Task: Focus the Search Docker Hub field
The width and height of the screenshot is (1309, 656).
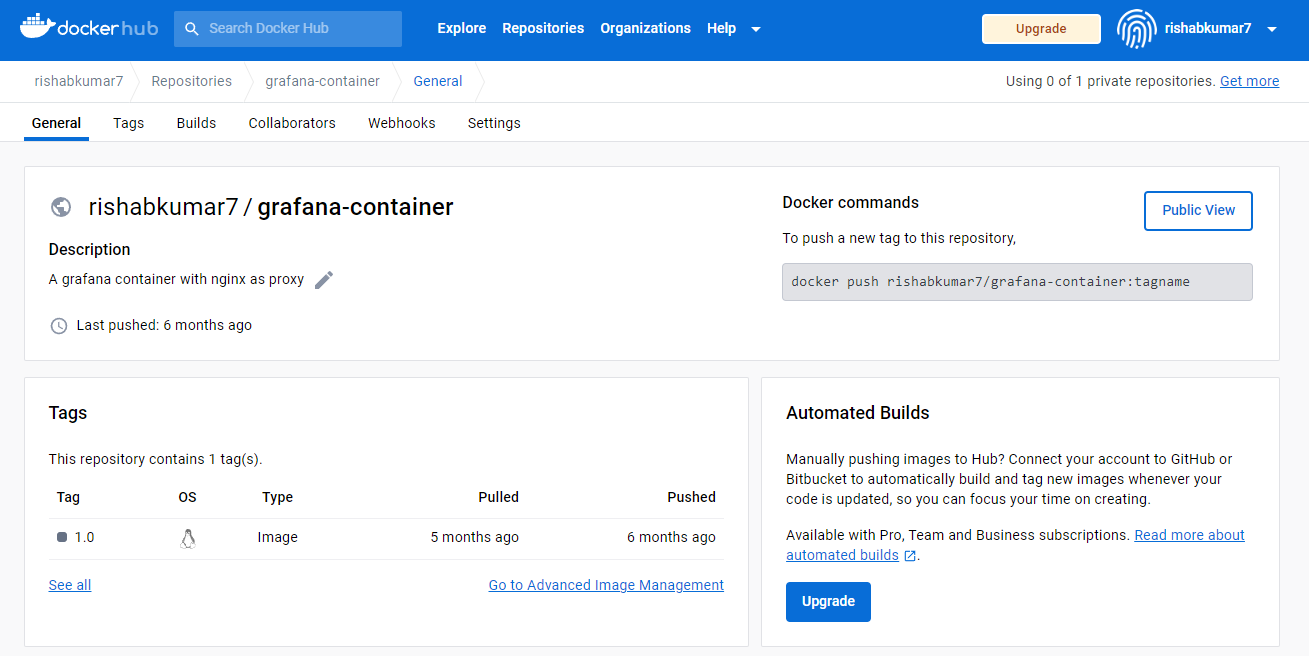Action: 288,29
